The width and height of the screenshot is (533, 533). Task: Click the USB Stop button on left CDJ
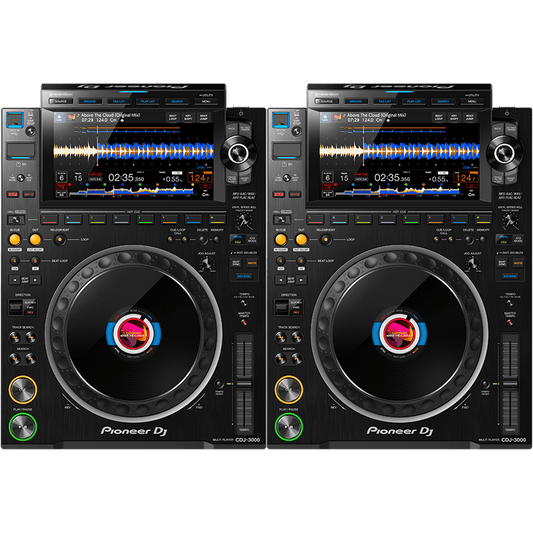[x=30, y=131]
